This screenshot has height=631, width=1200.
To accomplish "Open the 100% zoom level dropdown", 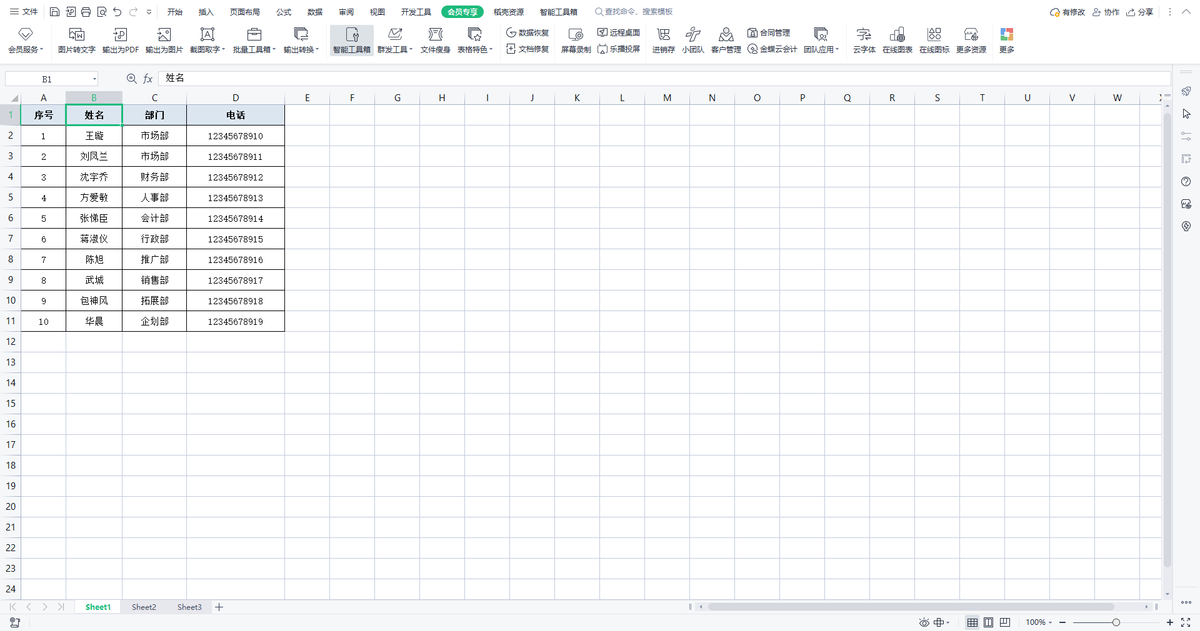I will click(1038, 622).
